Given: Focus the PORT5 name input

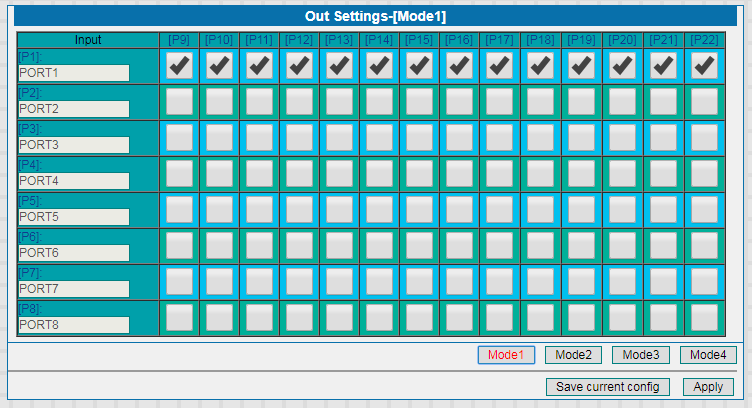Looking at the screenshot, I should (x=74, y=217).
